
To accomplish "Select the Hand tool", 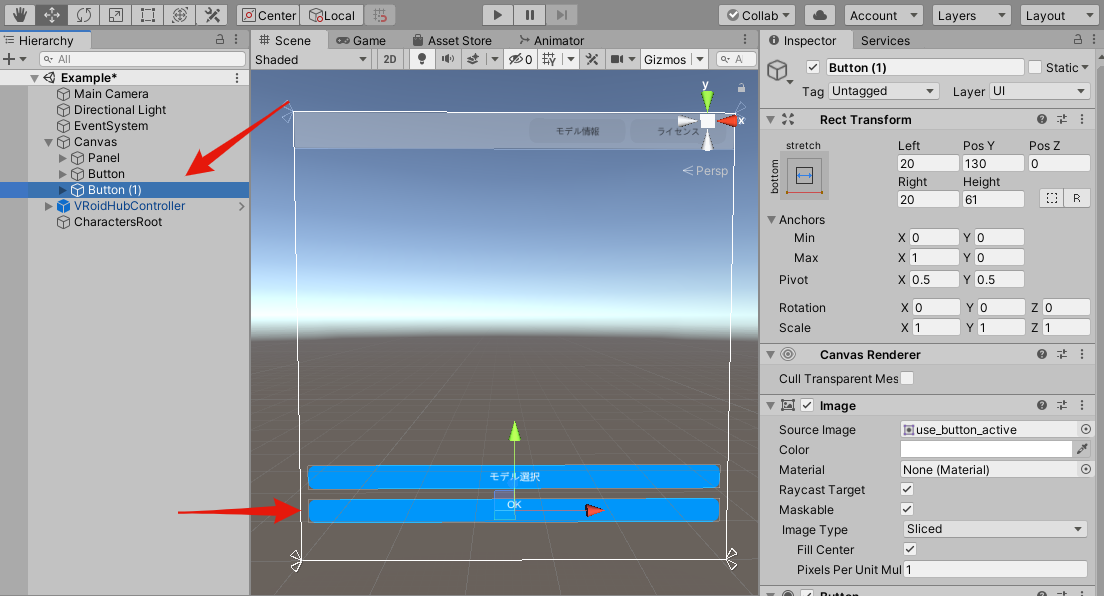I will tap(20, 15).
